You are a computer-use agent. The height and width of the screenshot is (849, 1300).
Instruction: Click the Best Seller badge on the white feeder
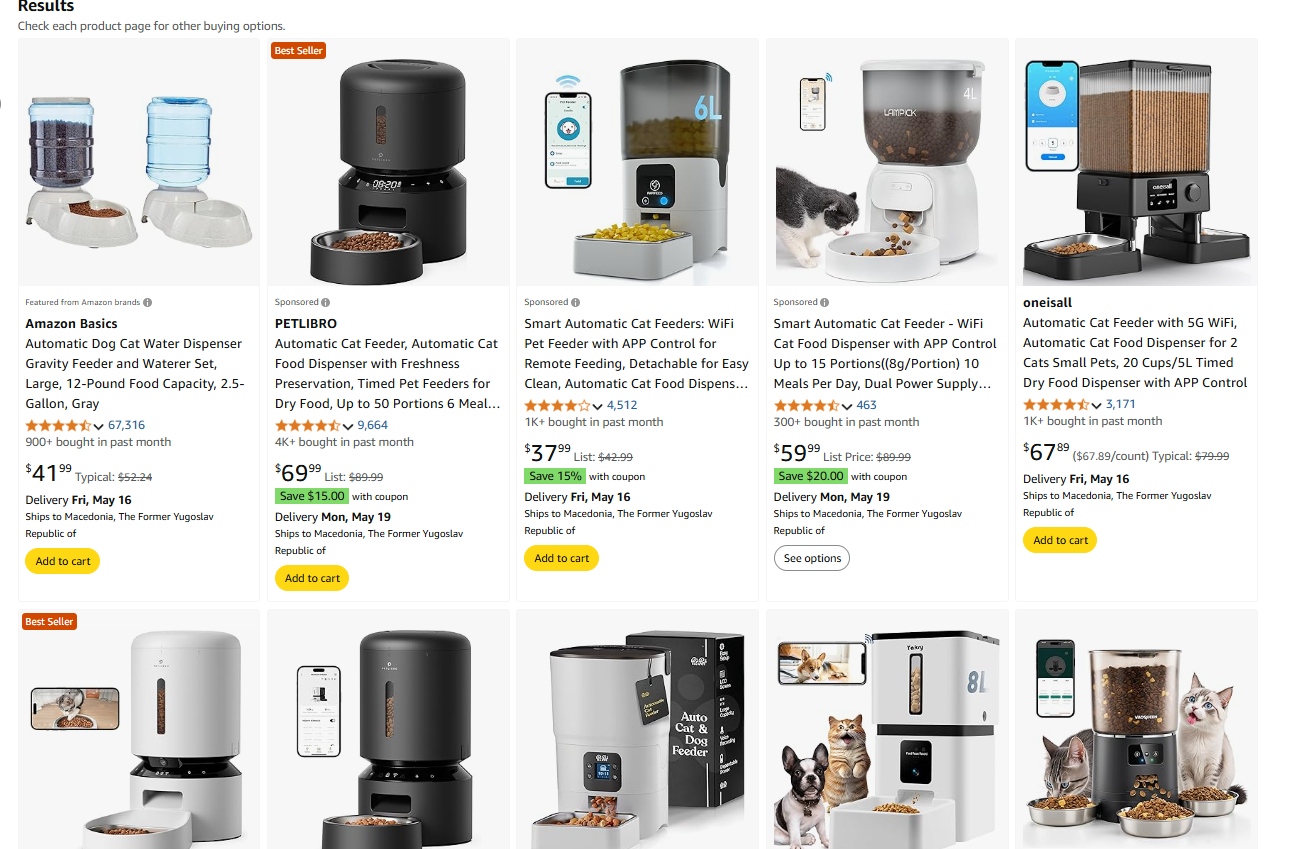tap(50, 621)
